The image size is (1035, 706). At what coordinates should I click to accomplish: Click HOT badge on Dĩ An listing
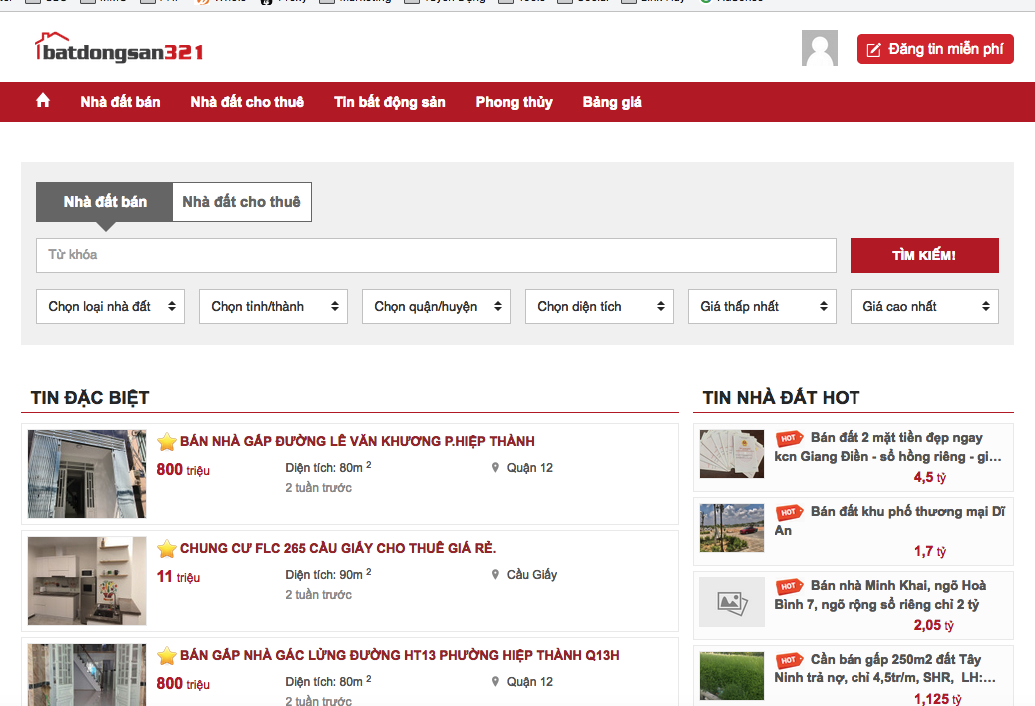(789, 512)
